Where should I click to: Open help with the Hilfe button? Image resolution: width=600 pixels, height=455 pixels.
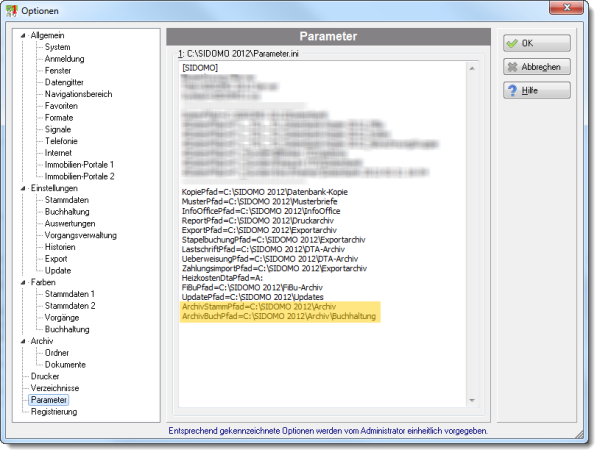[536, 91]
